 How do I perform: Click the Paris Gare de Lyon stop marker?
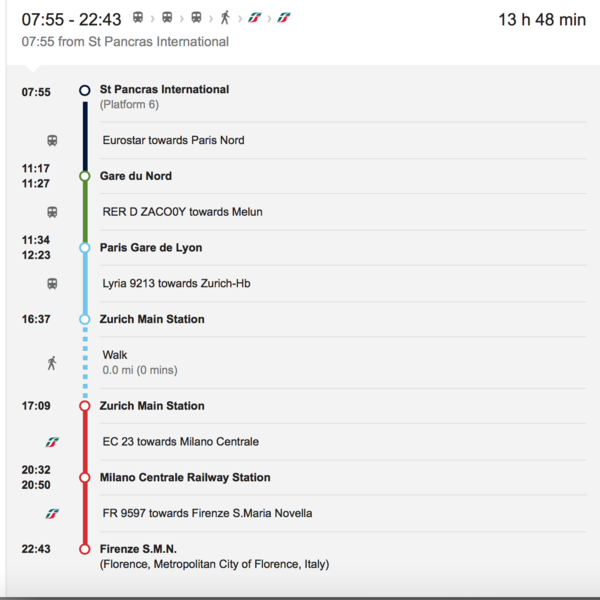point(85,248)
